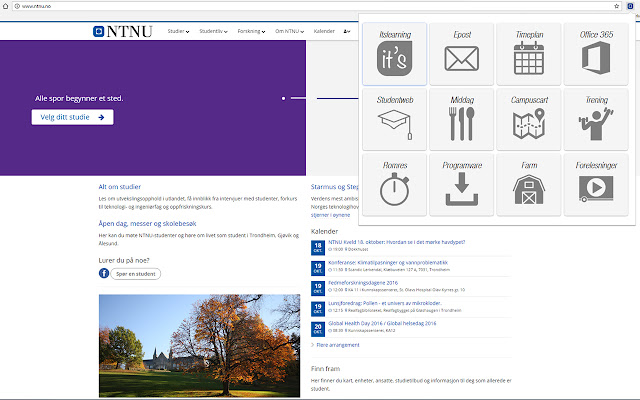Click the browser home icon
This screenshot has height=400, width=640.
coord(5,6)
